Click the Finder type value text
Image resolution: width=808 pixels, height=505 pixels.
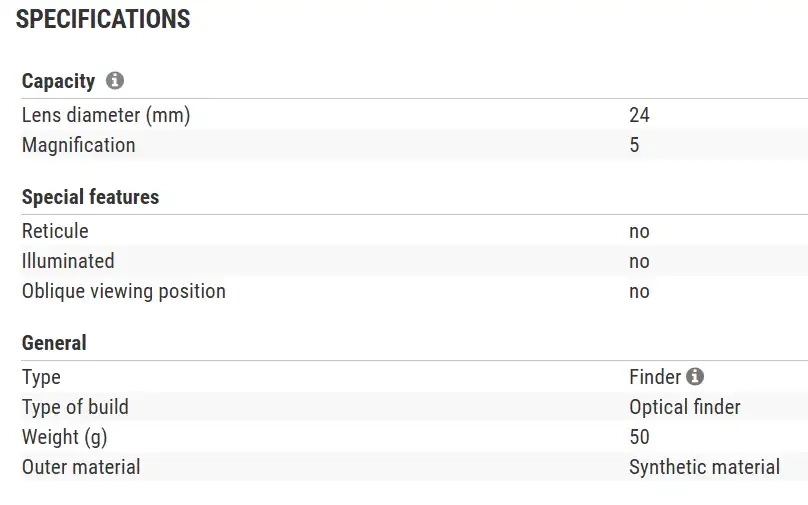click(x=655, y=377)
